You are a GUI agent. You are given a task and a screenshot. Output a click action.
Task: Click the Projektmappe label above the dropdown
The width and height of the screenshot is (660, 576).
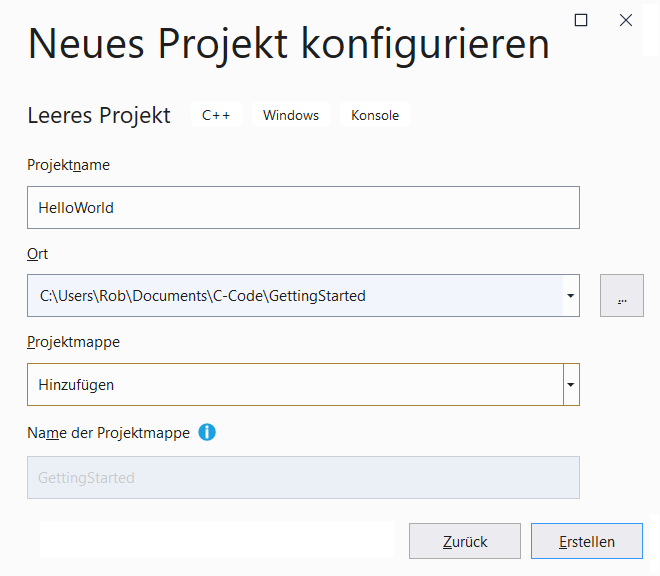(73, 342)
